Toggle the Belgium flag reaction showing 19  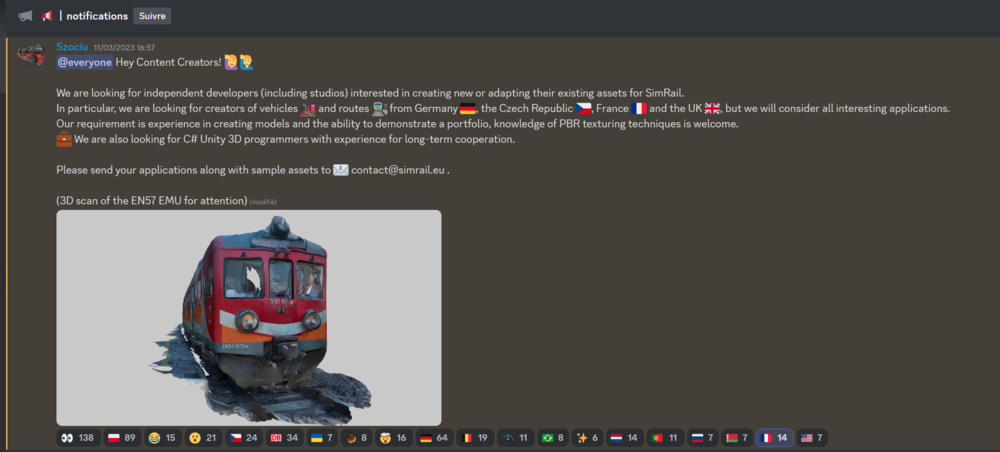pyautogui.click(x=475, y=438)
